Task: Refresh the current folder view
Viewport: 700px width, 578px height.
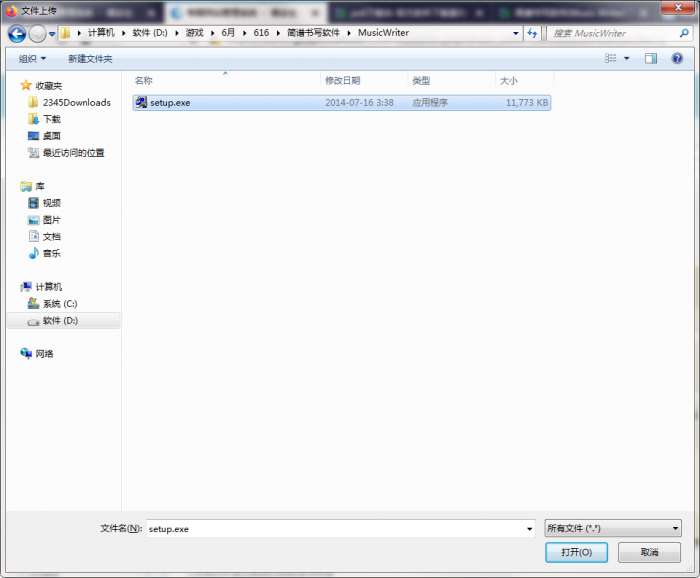Action: pos(532,33)
